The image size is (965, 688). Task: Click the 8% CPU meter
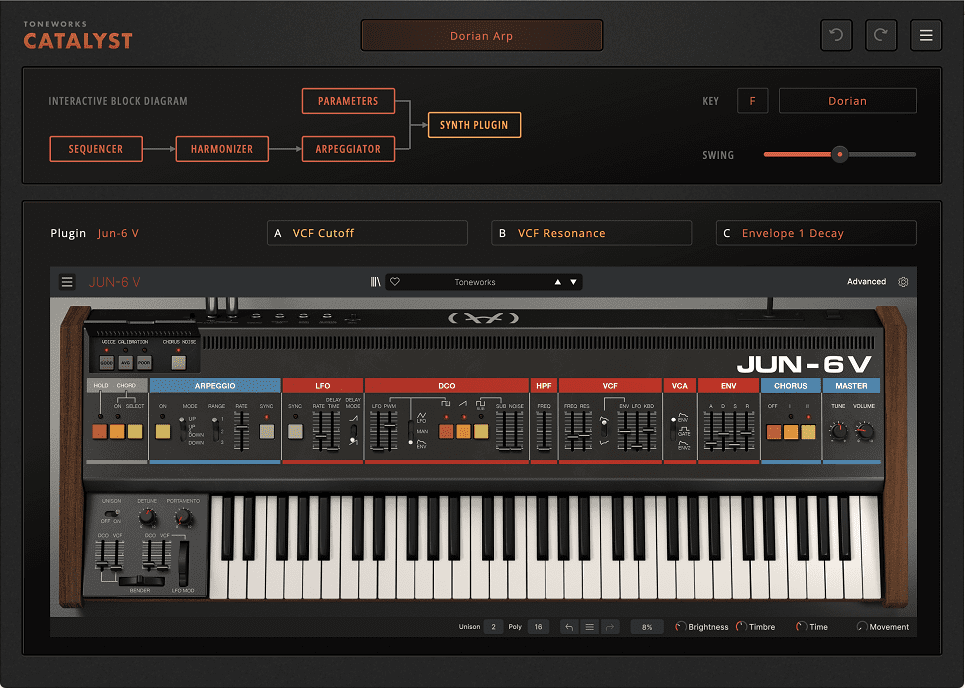pyautogui.click(x=647, y=627)
